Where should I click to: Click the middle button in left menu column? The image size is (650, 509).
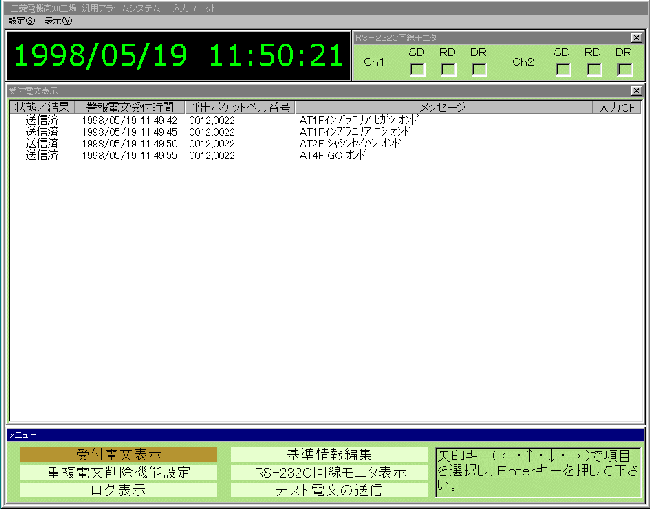click(118, 472)
